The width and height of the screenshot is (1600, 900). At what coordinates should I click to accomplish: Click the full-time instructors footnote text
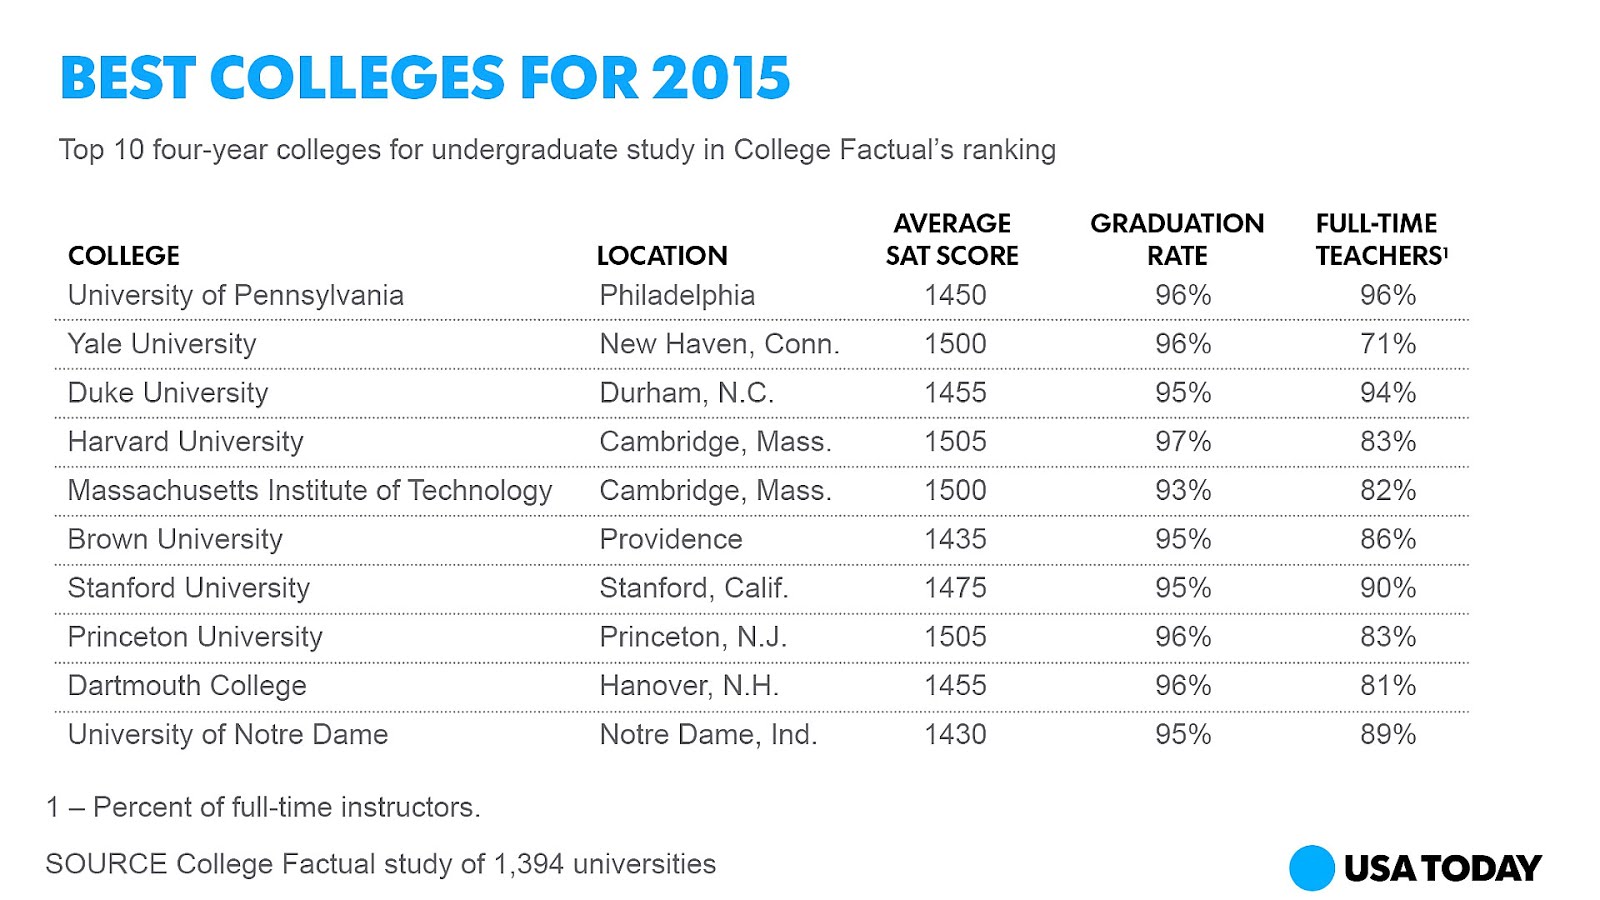click(x=264, y=807)
